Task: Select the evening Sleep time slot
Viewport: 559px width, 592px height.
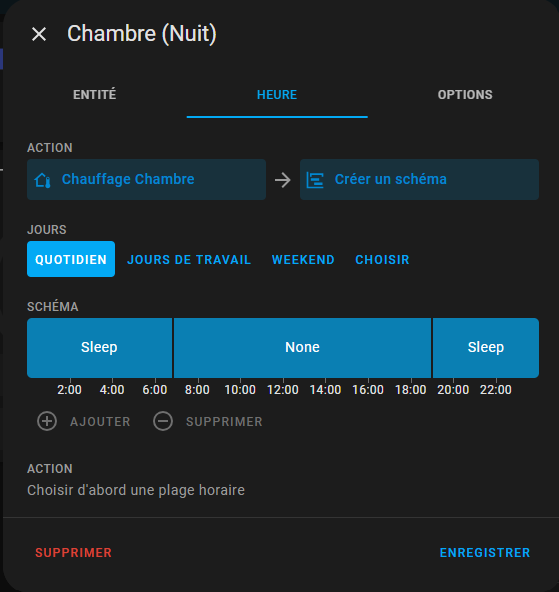Action: 486,347
